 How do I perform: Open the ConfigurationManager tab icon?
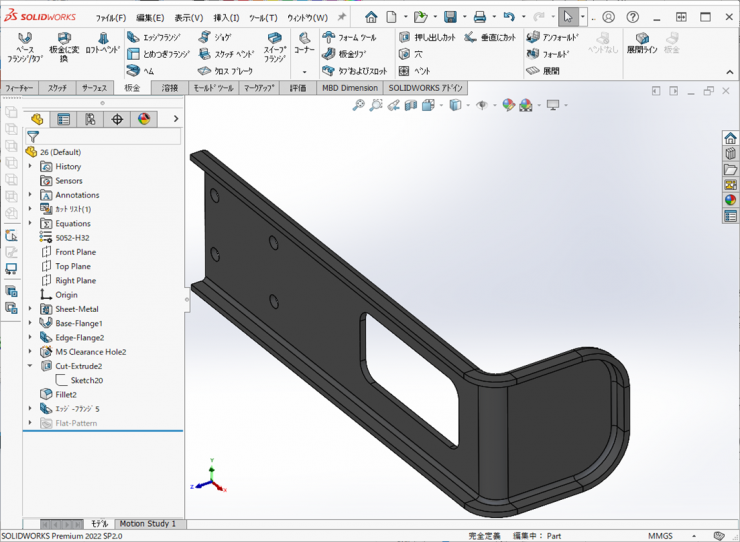point(90,119)
